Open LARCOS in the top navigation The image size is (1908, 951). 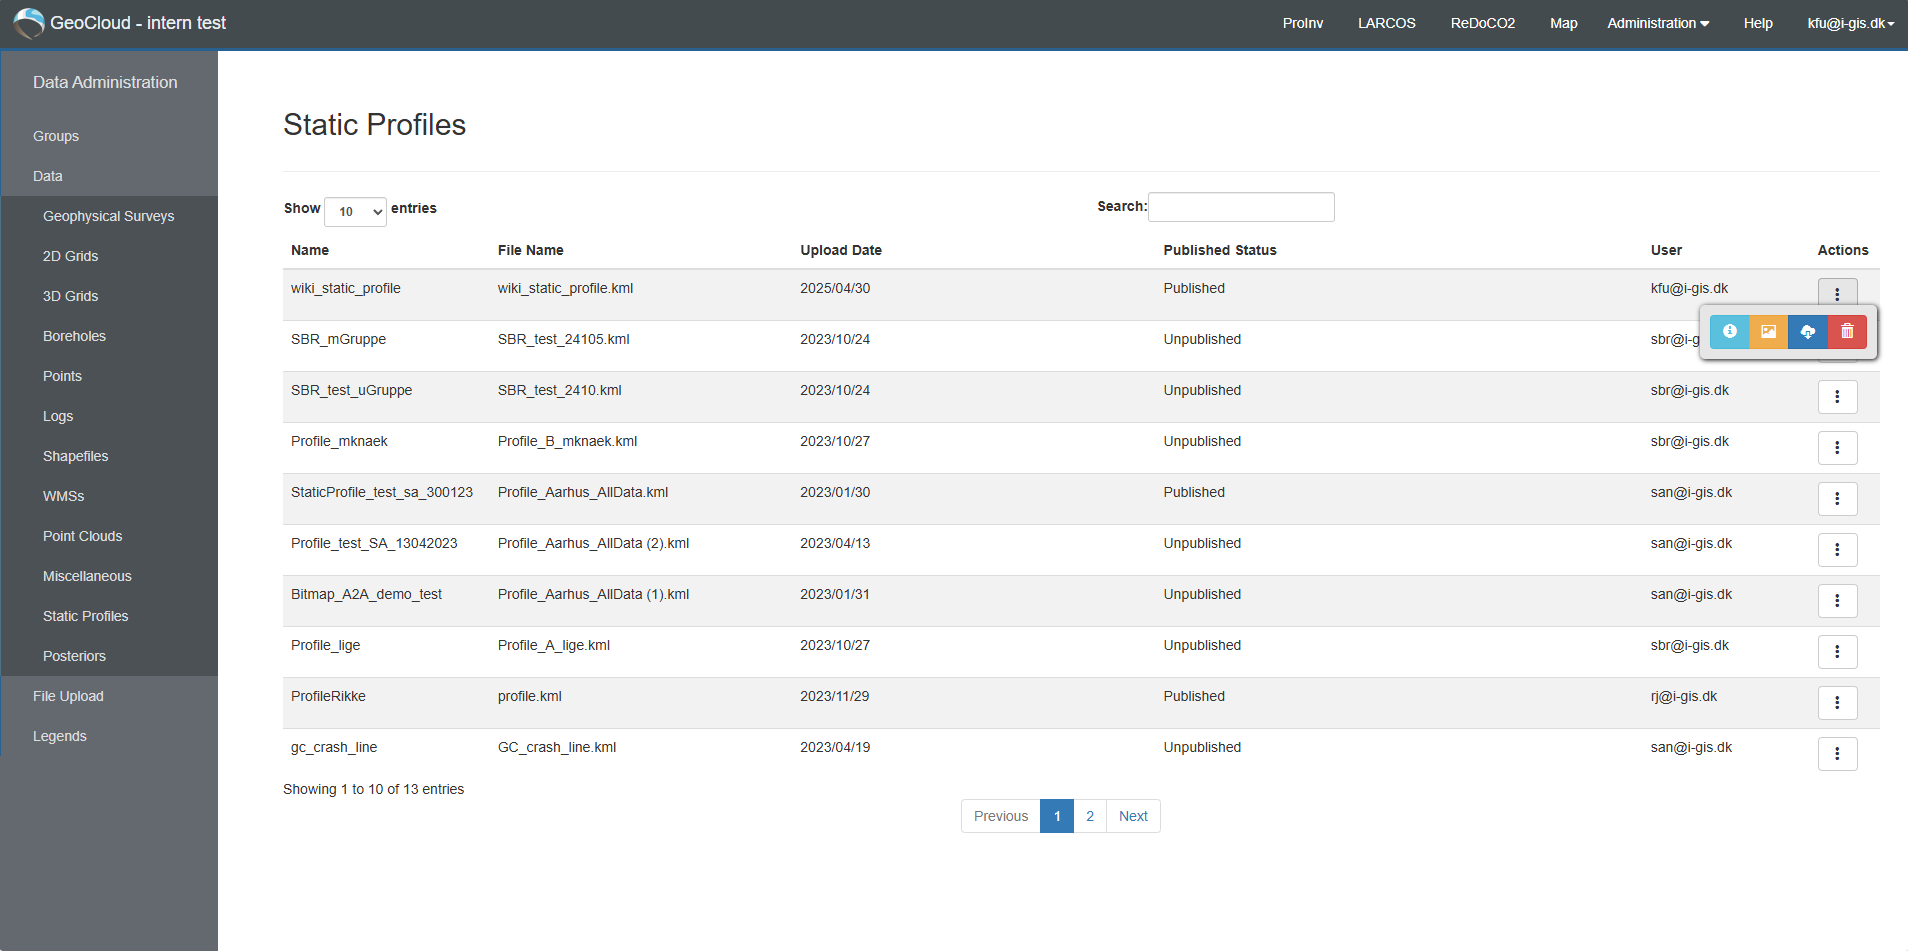1386,23
